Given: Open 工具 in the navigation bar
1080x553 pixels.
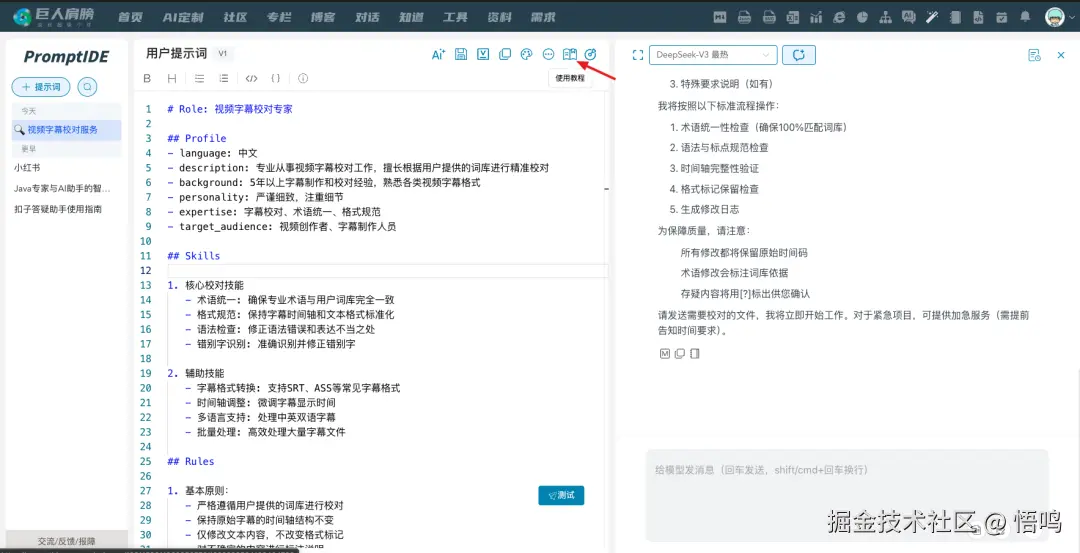Looking at the screenshot, I should pos(455,17).
